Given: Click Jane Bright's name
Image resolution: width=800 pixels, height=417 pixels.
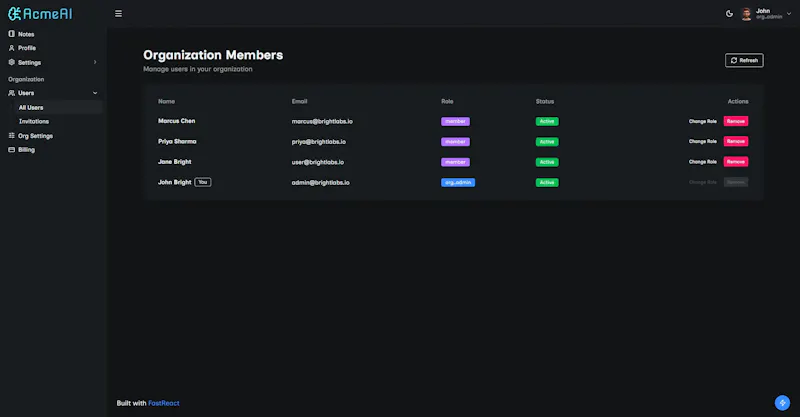Looking at the screenshot, I should (174, 162).
